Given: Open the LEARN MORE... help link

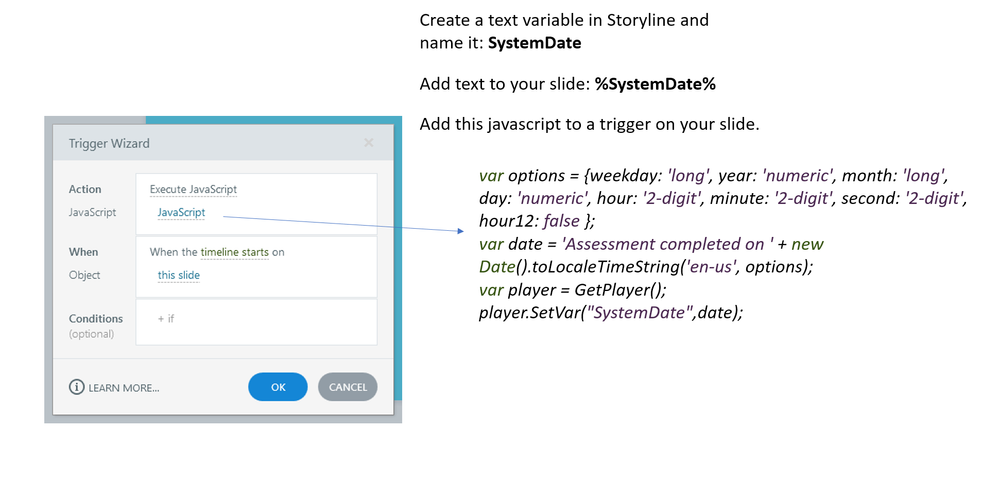Looking at the screenshot, I should (123, 387).
